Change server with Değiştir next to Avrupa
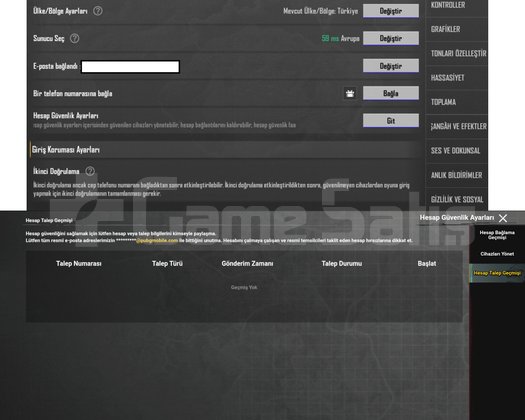Screen dimensions: 525x420 tap(391, 38)
